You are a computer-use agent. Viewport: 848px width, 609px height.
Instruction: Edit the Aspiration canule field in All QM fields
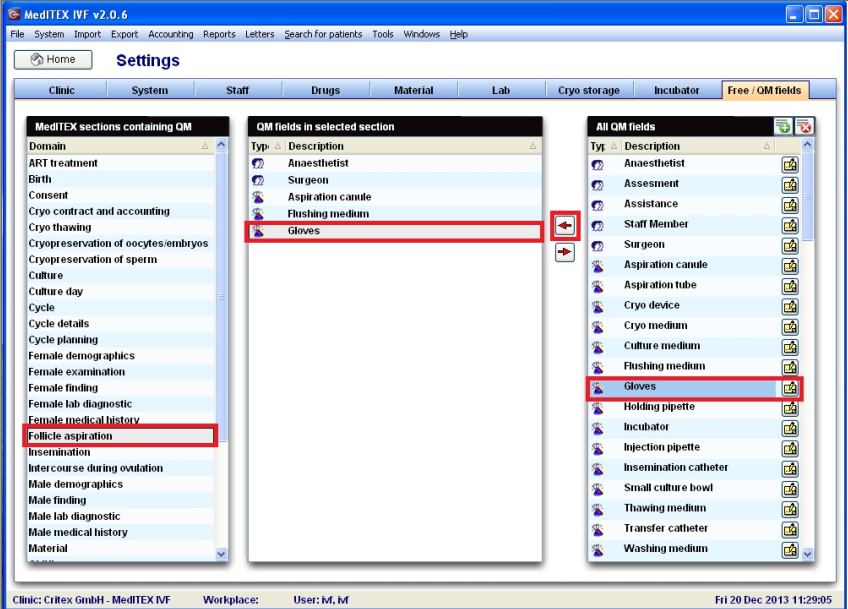(790, 266)
